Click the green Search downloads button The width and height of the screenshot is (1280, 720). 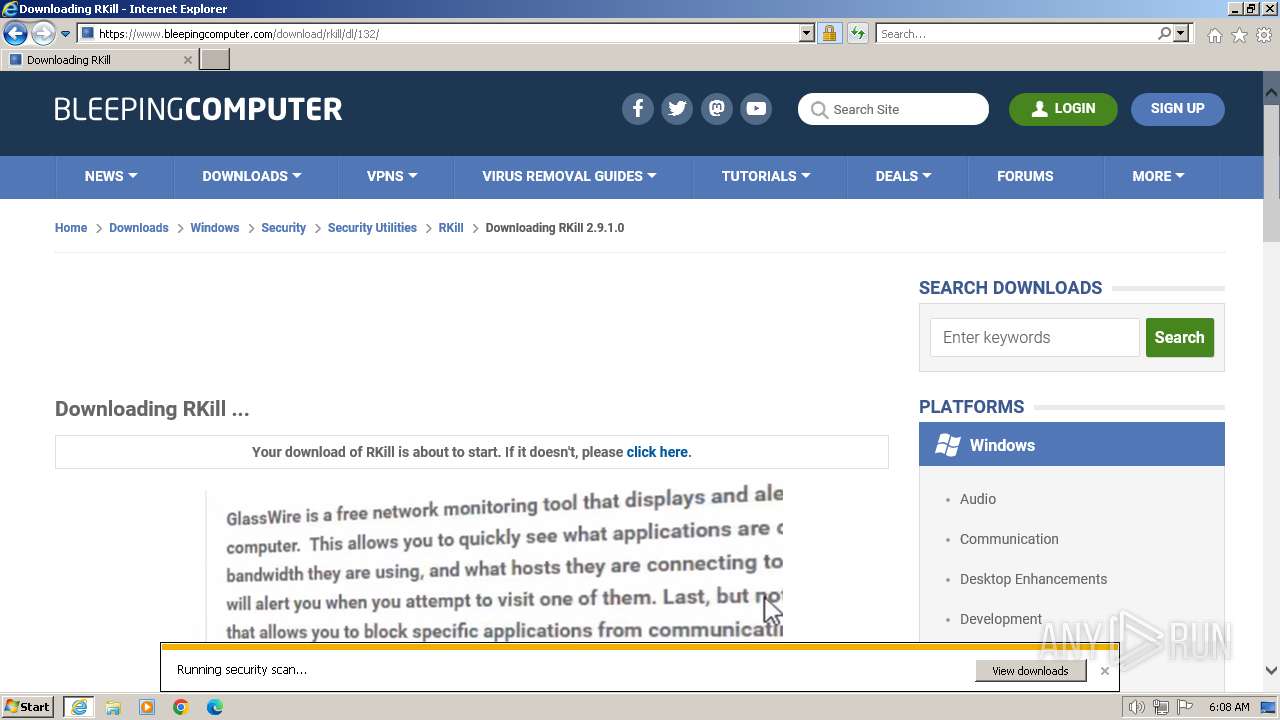point(1179,338)
